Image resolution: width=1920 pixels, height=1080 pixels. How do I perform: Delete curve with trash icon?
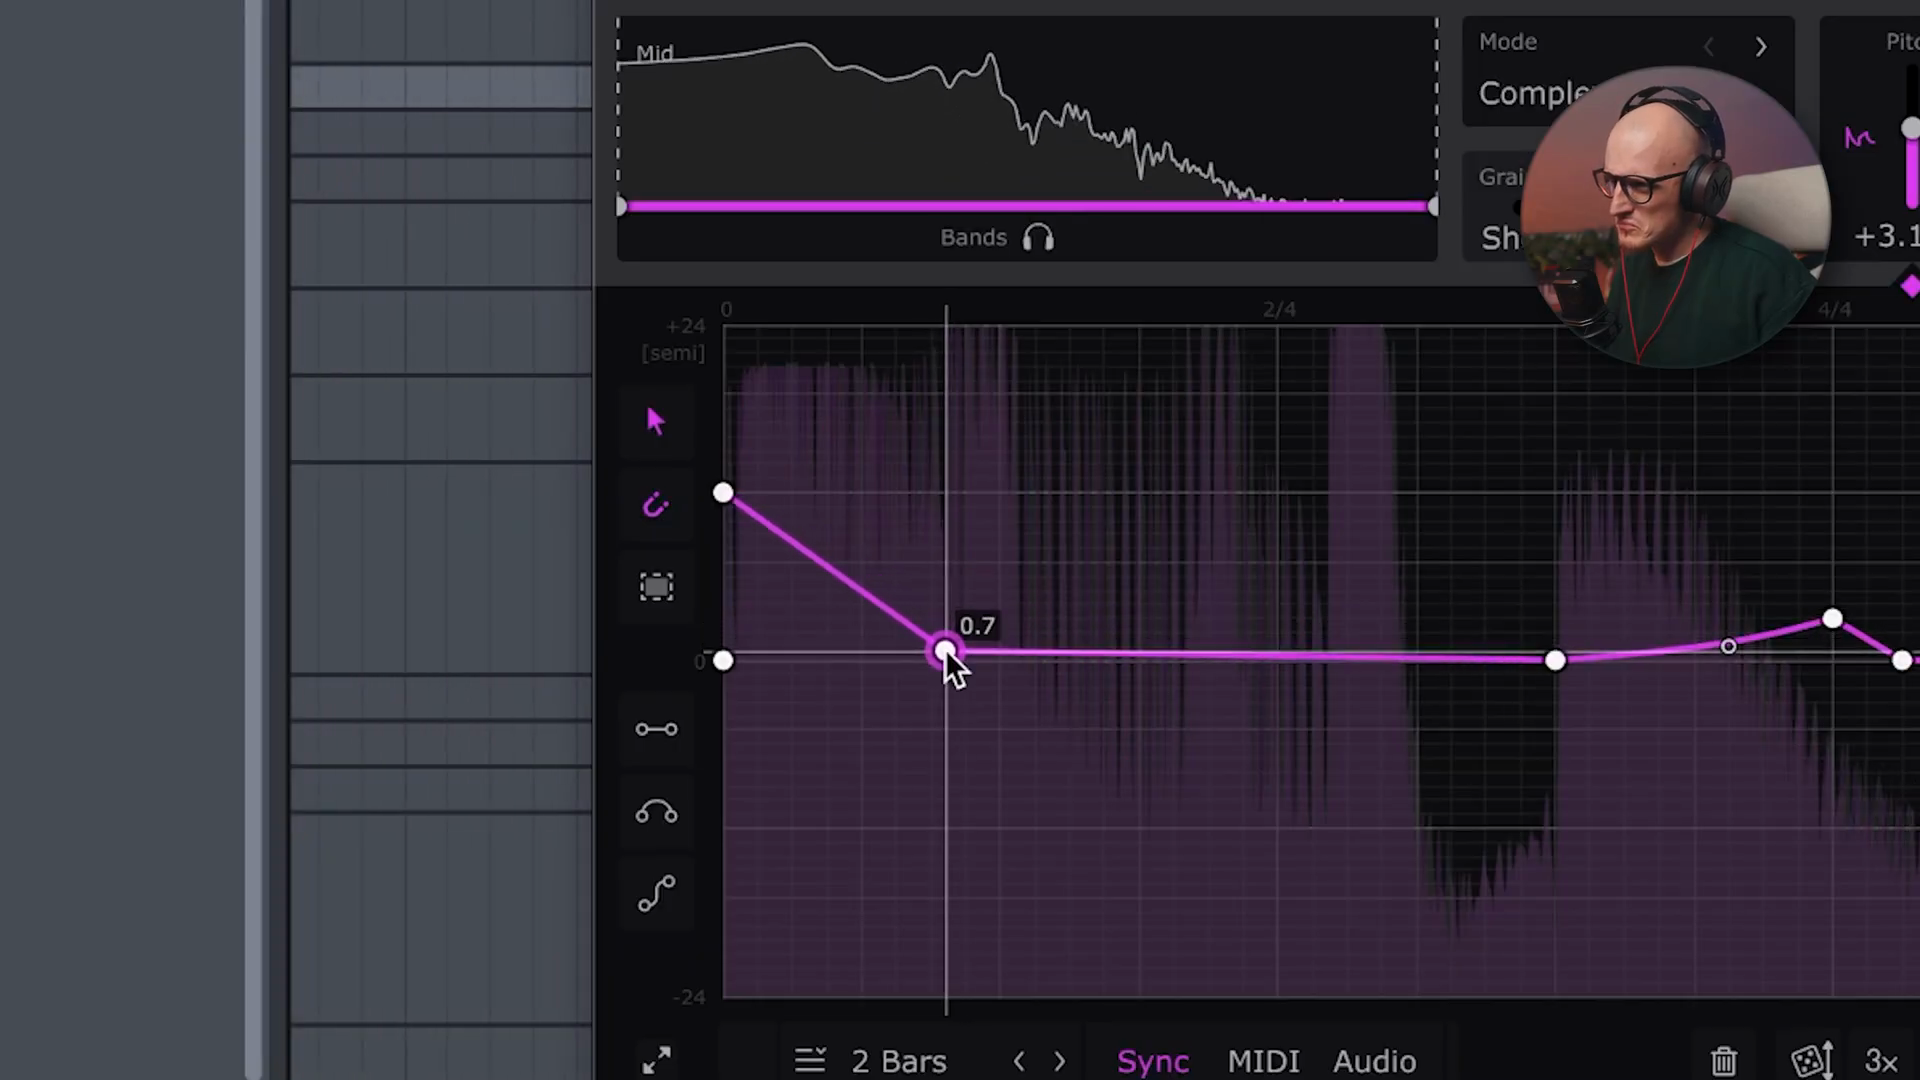tap(1723, 1060)
